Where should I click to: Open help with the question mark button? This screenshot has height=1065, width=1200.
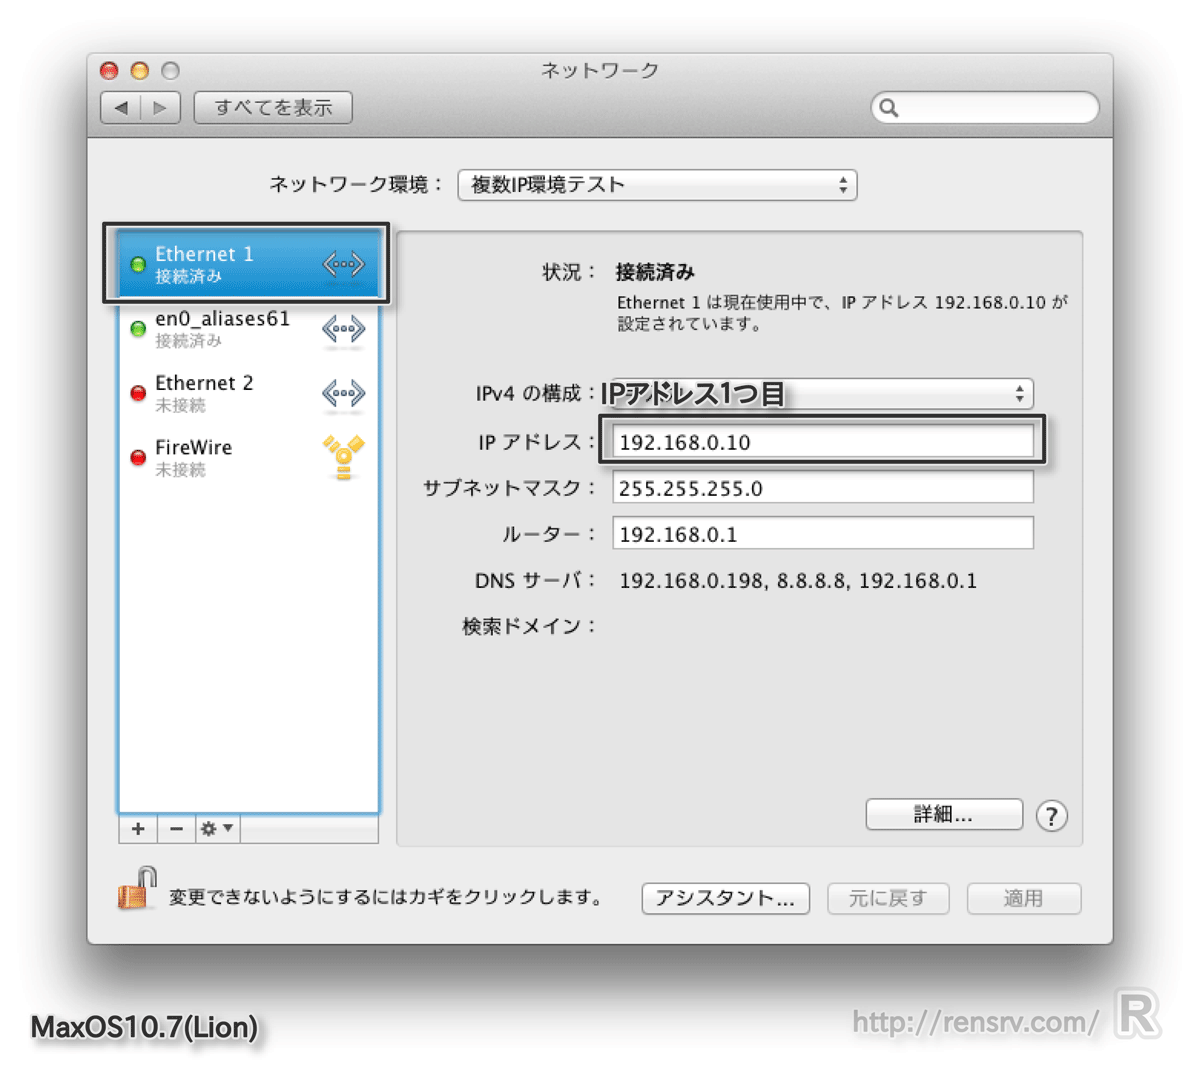coord(1051,816)
